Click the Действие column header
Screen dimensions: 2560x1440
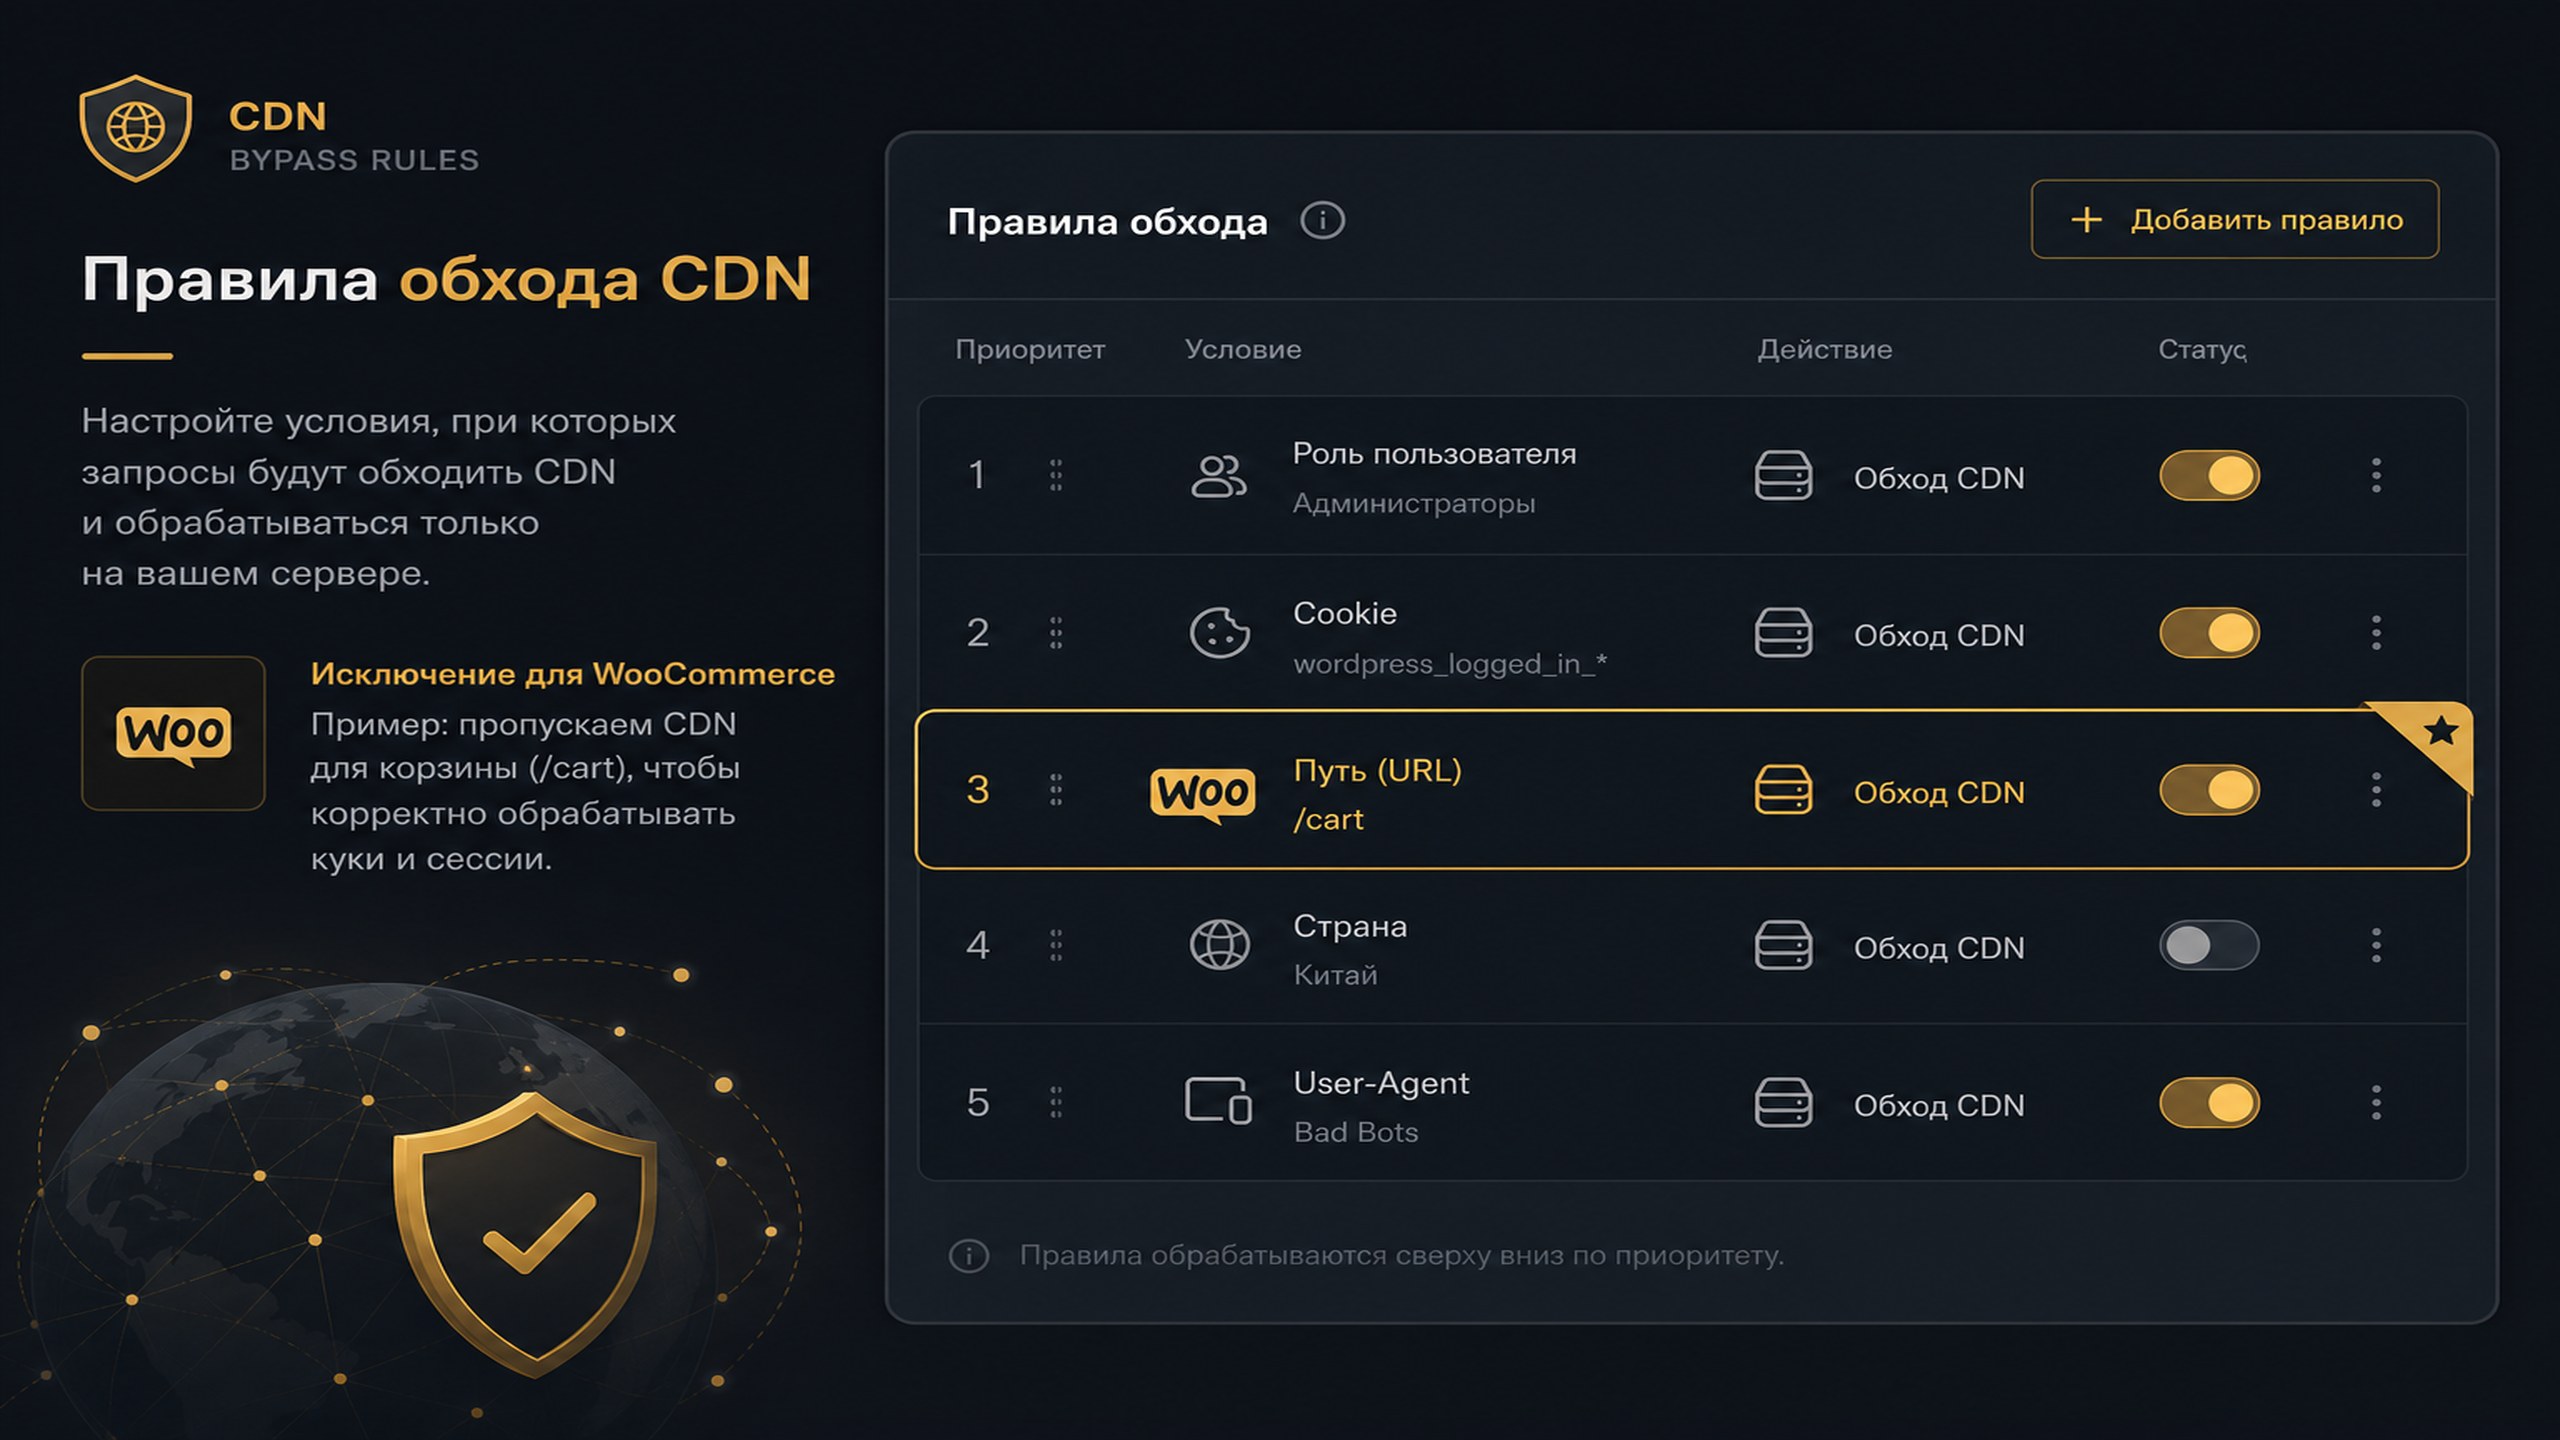(1825, 350)
